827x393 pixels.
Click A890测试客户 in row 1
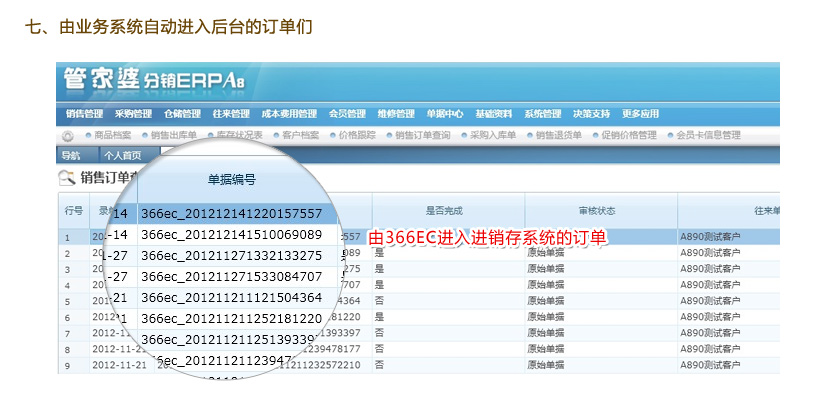click(x=710, y=237)
